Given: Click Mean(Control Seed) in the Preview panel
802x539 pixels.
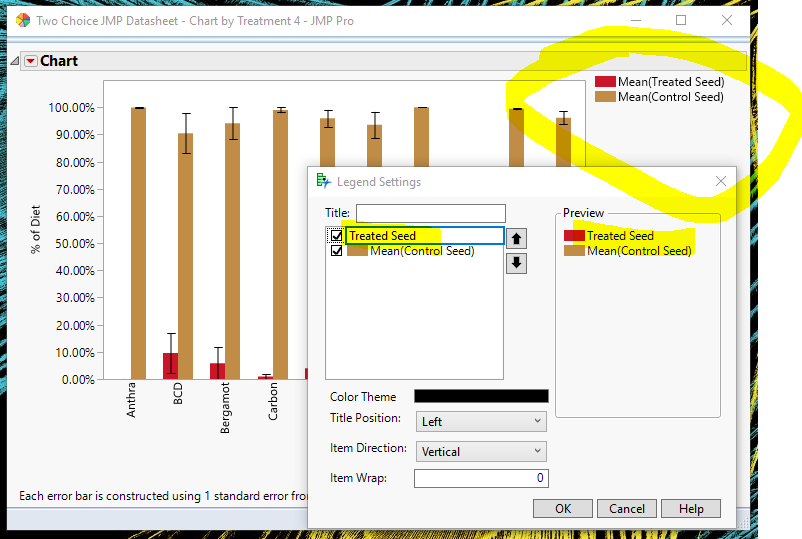Looking at the screenshot, I should [639, 251].
